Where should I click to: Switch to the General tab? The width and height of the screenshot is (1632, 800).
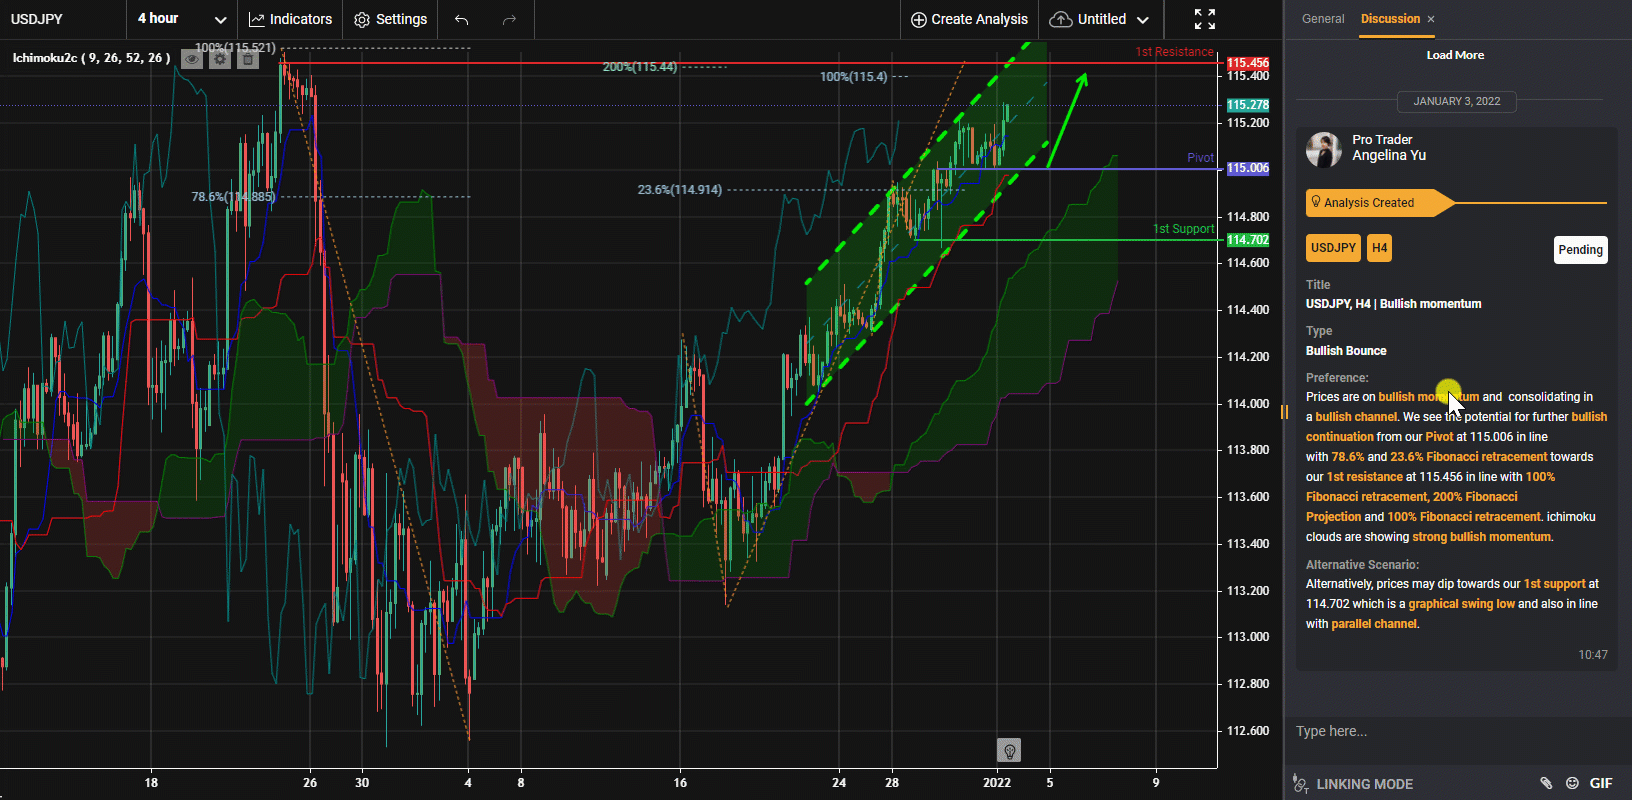(x=1323, y=19)
